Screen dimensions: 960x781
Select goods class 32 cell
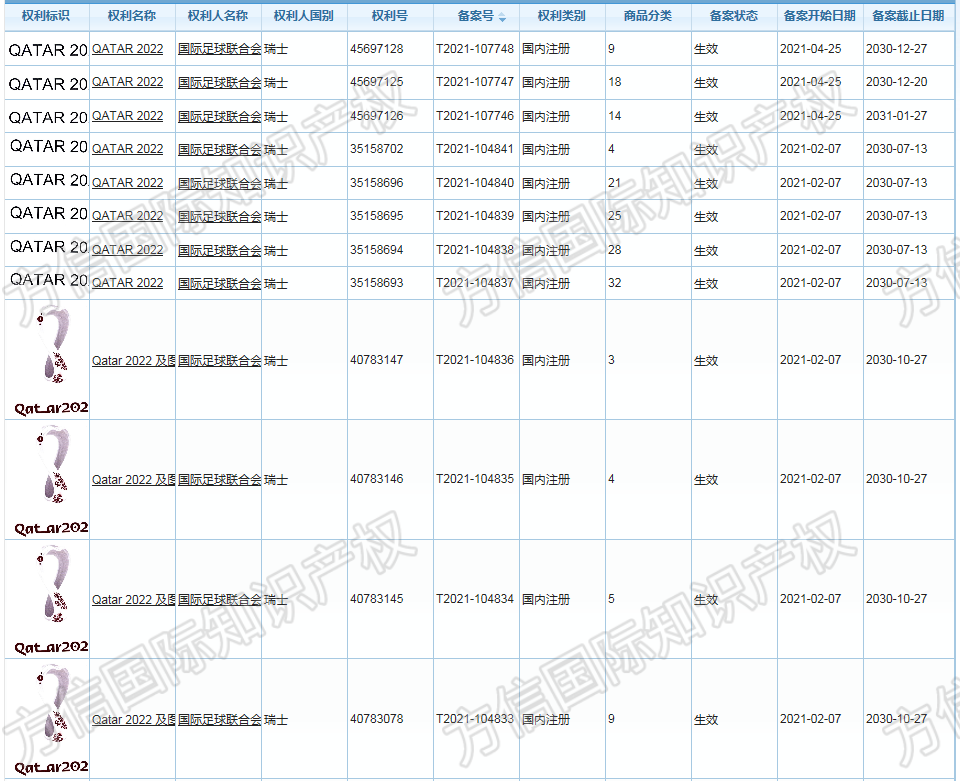[x=615, y=283]
